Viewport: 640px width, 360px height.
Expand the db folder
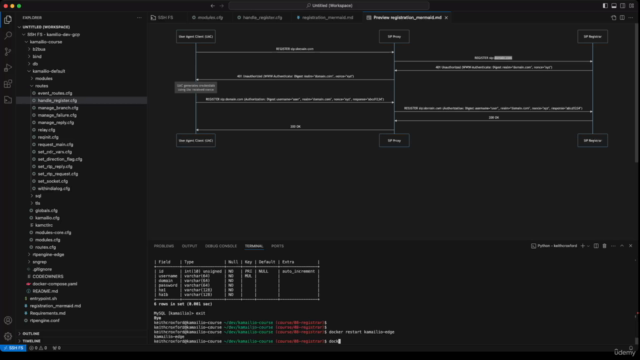tap(35, 64)
